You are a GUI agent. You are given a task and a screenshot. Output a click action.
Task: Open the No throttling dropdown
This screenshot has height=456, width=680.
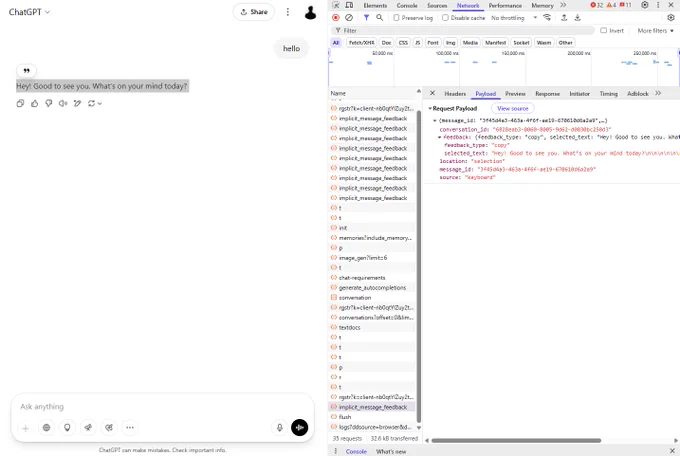point(514,18)
